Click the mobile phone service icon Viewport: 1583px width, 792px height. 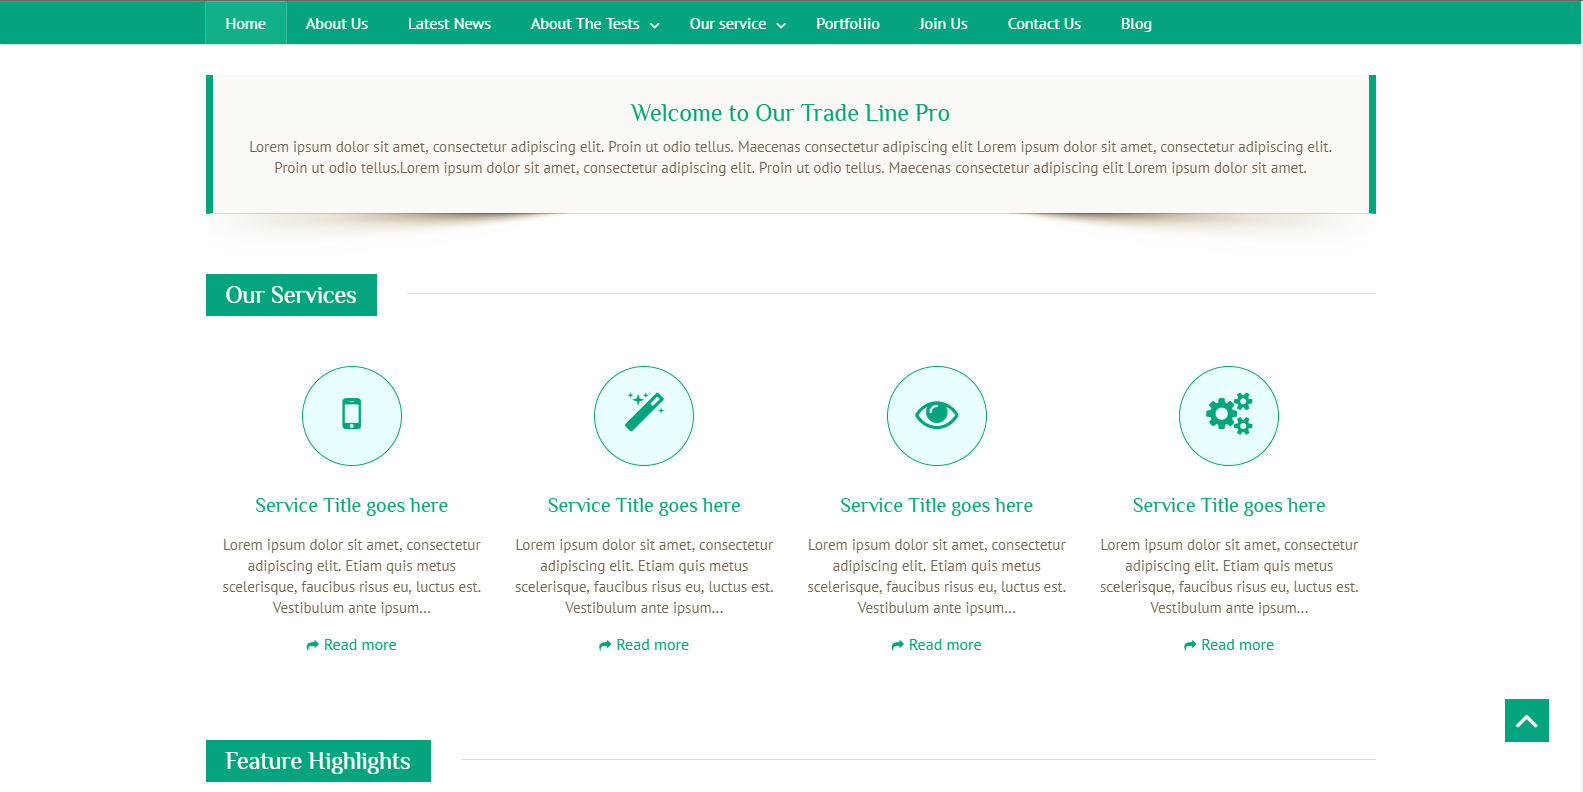pos(351,415)
